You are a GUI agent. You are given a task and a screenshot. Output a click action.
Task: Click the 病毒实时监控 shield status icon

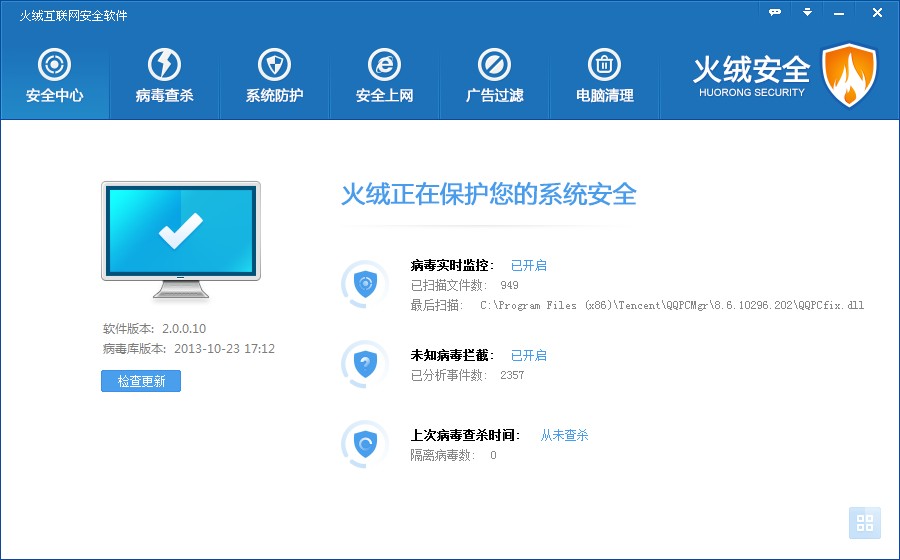coord(365,284)
